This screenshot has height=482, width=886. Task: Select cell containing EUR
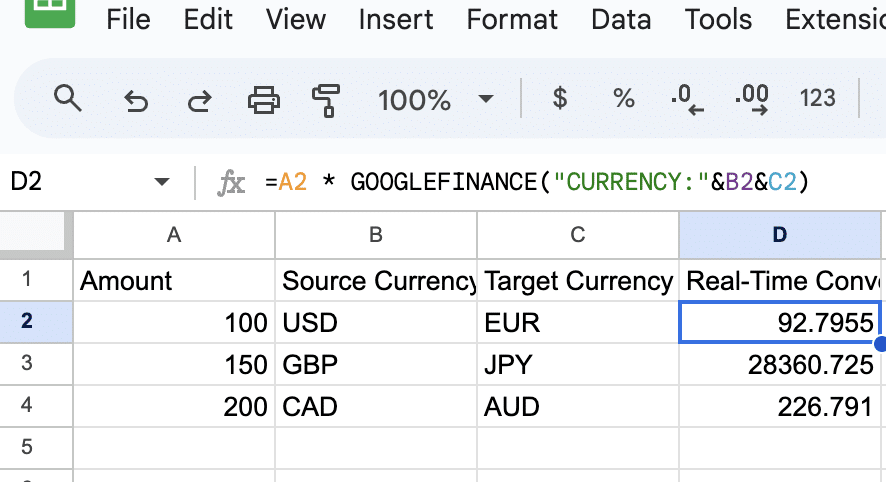577,322
